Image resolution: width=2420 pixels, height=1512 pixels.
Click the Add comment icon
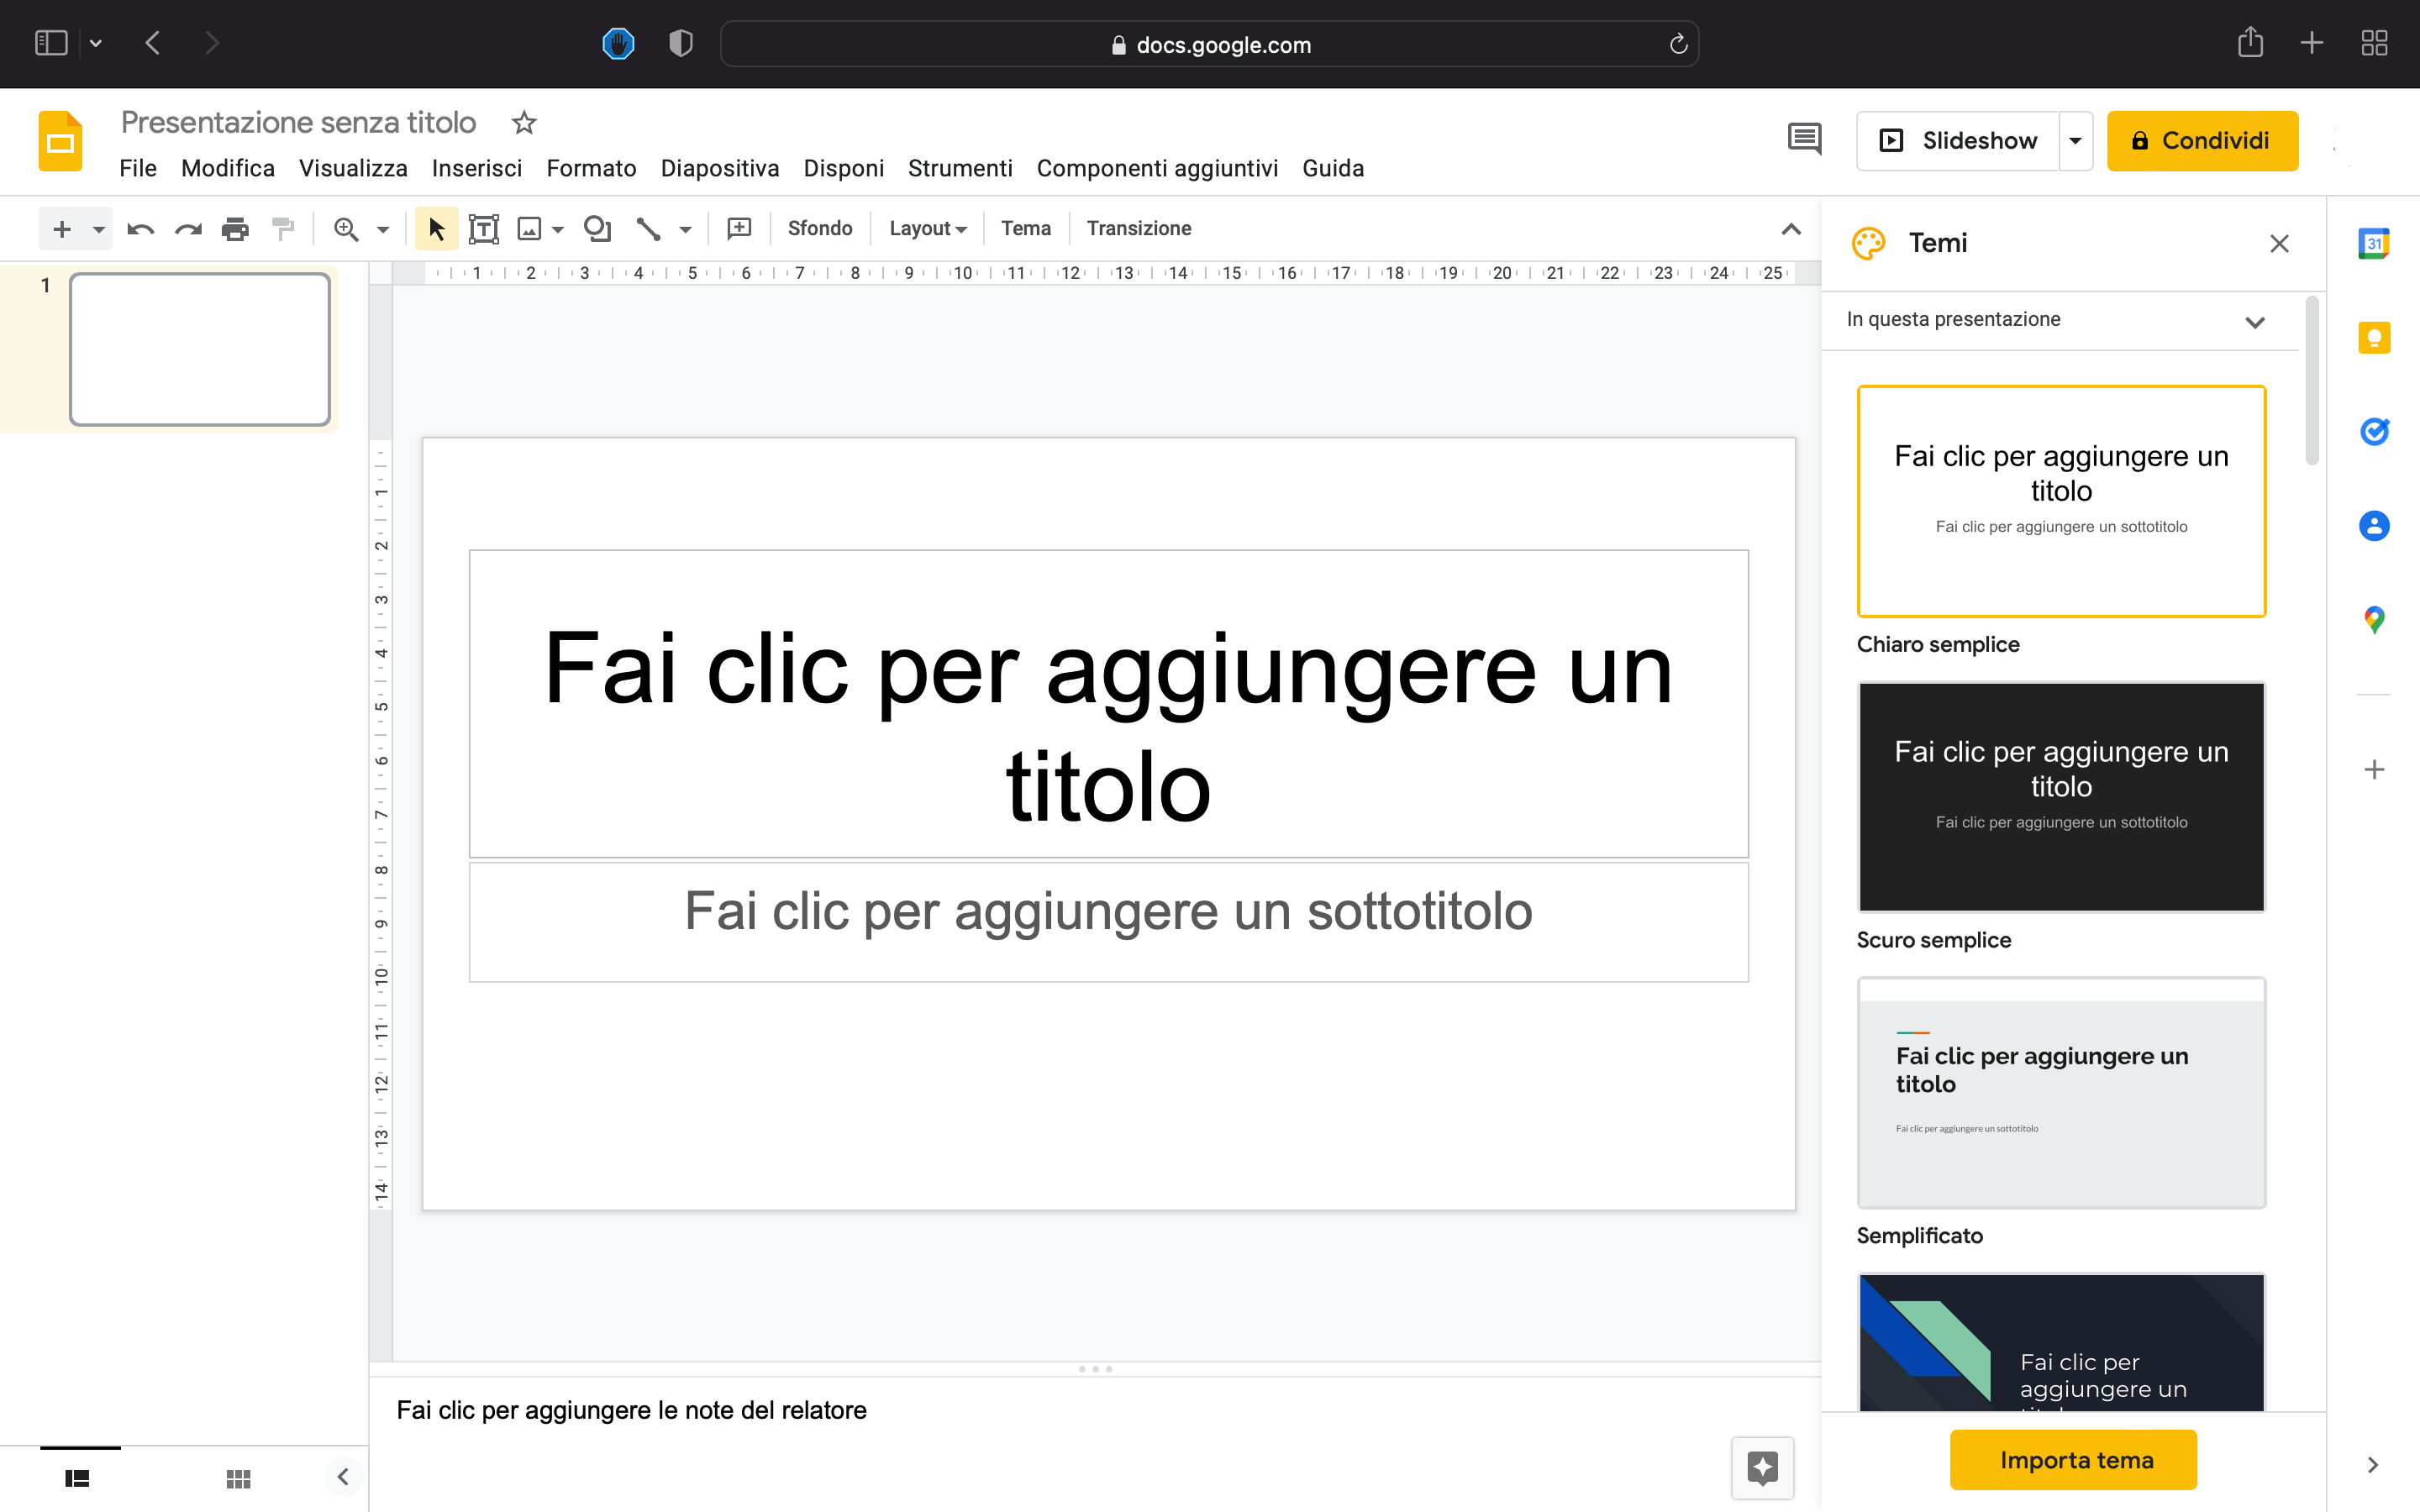(x=738, y=228)
